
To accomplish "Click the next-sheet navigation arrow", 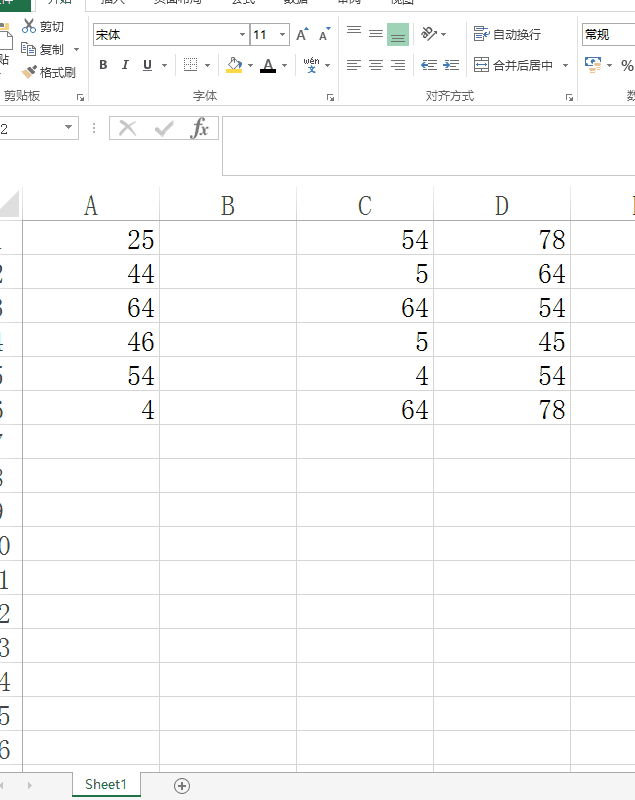I will point(30,786).
